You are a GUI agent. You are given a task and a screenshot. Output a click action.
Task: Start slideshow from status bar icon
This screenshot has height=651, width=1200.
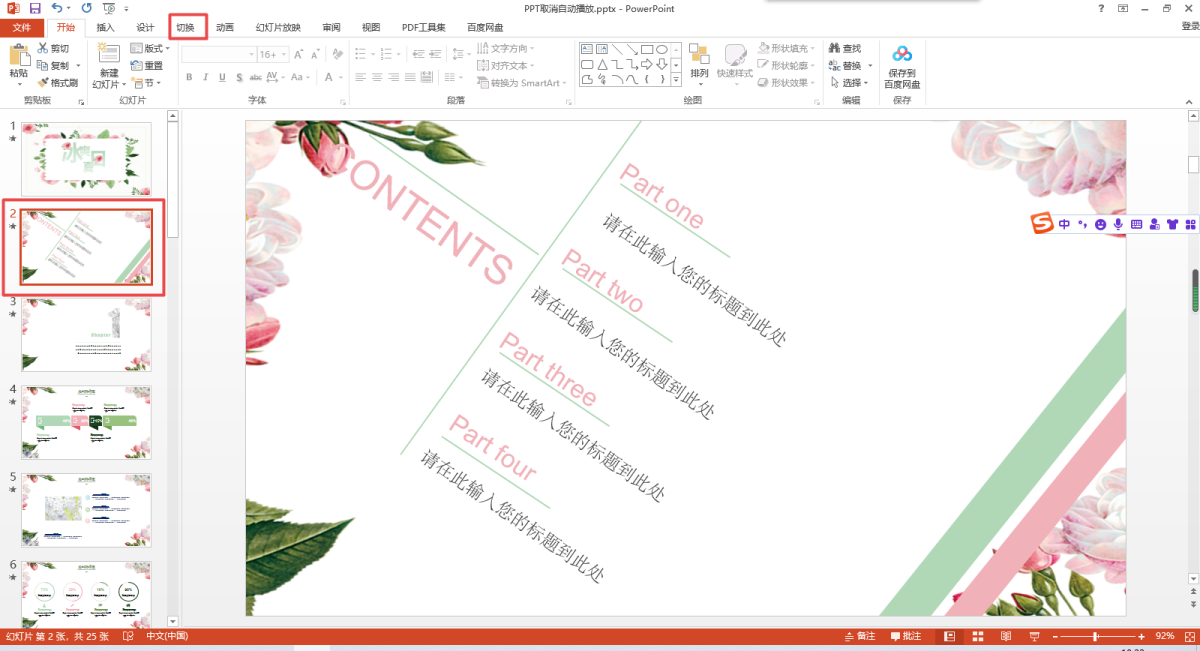(1035, 637)
